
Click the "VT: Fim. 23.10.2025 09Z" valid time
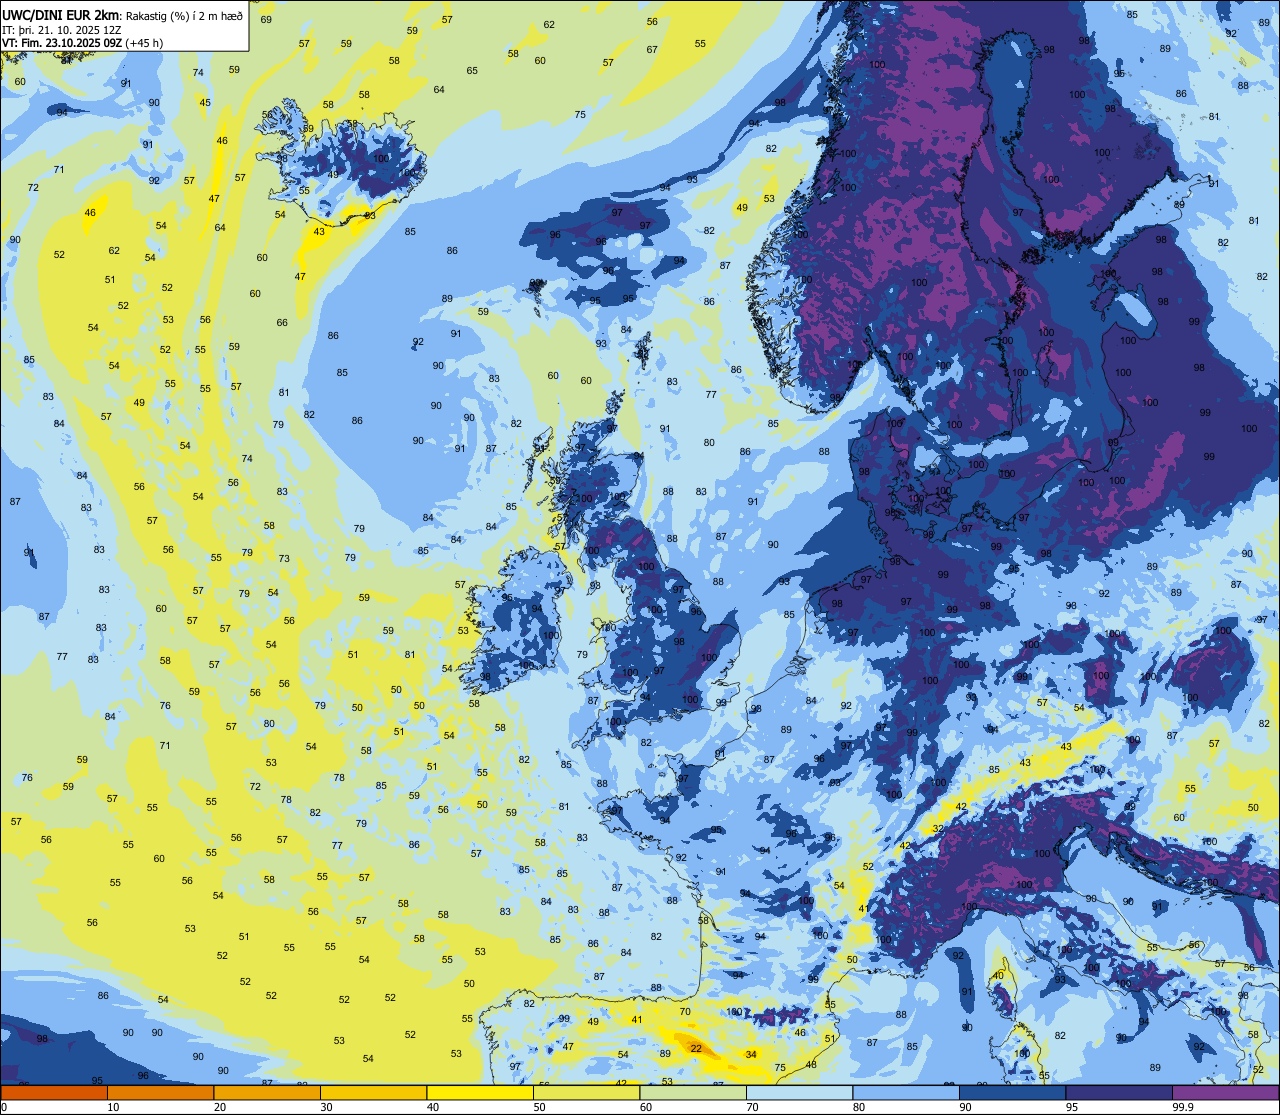click(x=60, y=42)
